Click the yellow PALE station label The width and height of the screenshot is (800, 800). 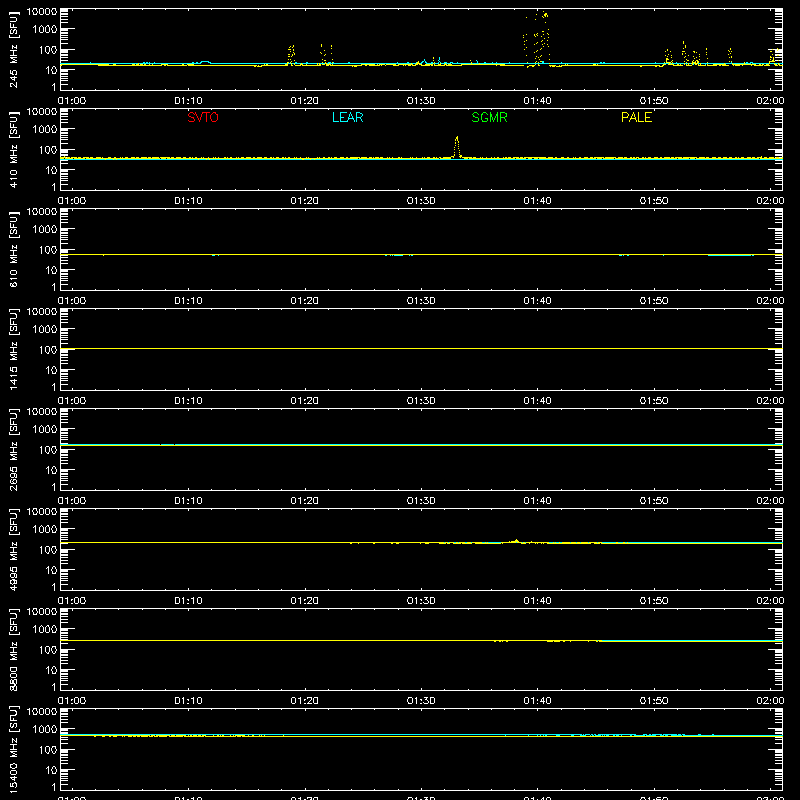pos(636,117)
